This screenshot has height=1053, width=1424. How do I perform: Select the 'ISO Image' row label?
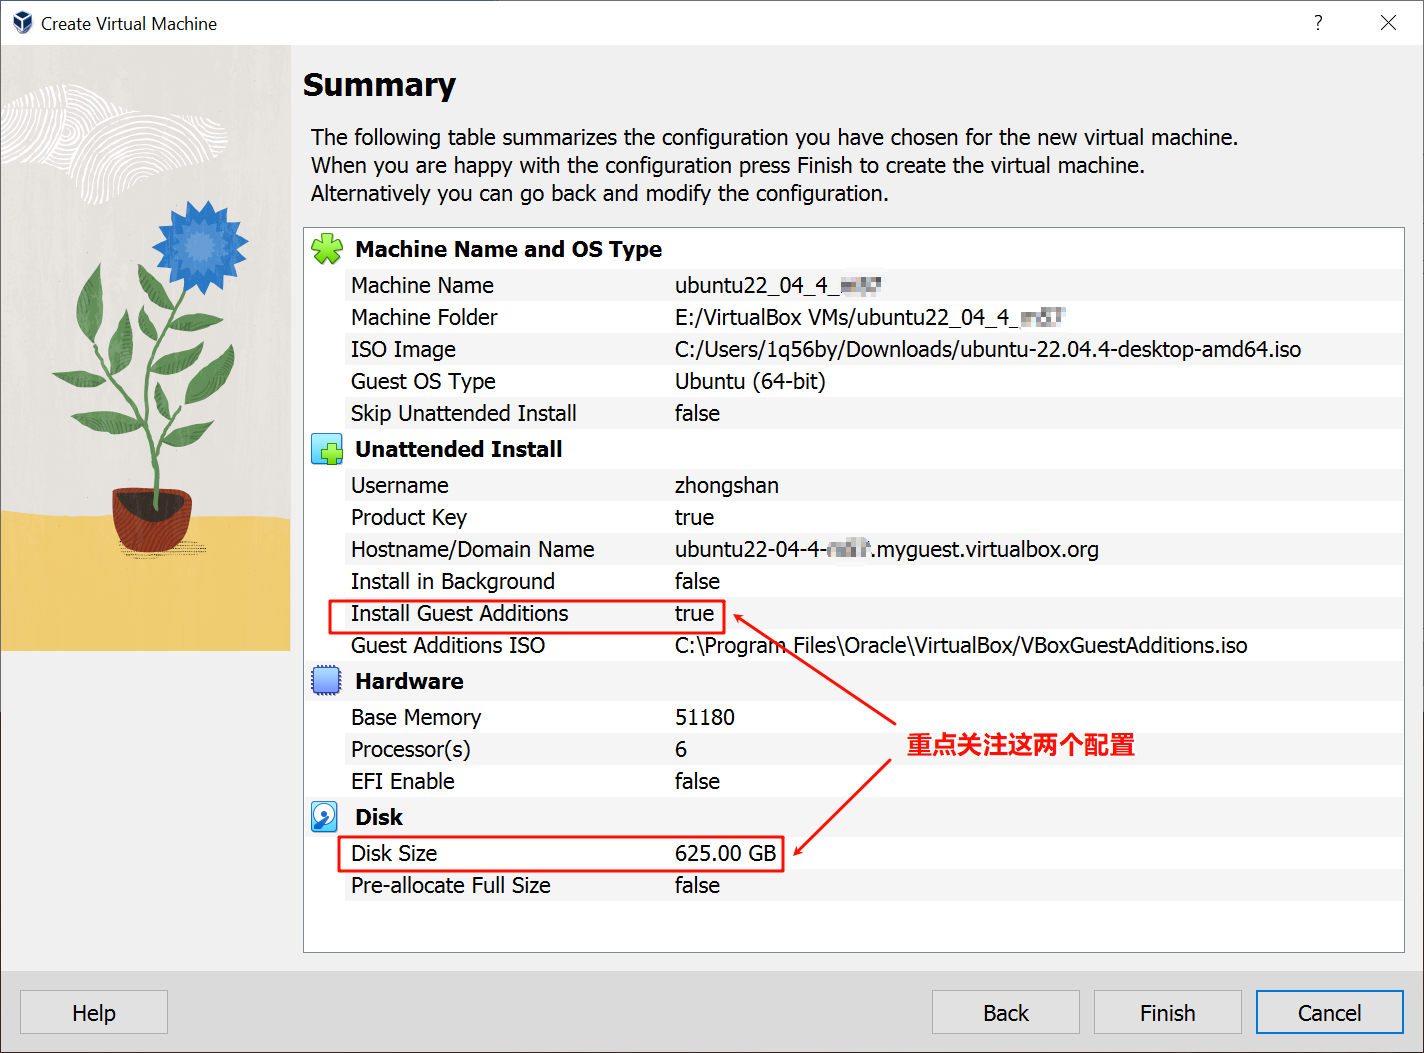pyautogui.click(x=403, y=349)
